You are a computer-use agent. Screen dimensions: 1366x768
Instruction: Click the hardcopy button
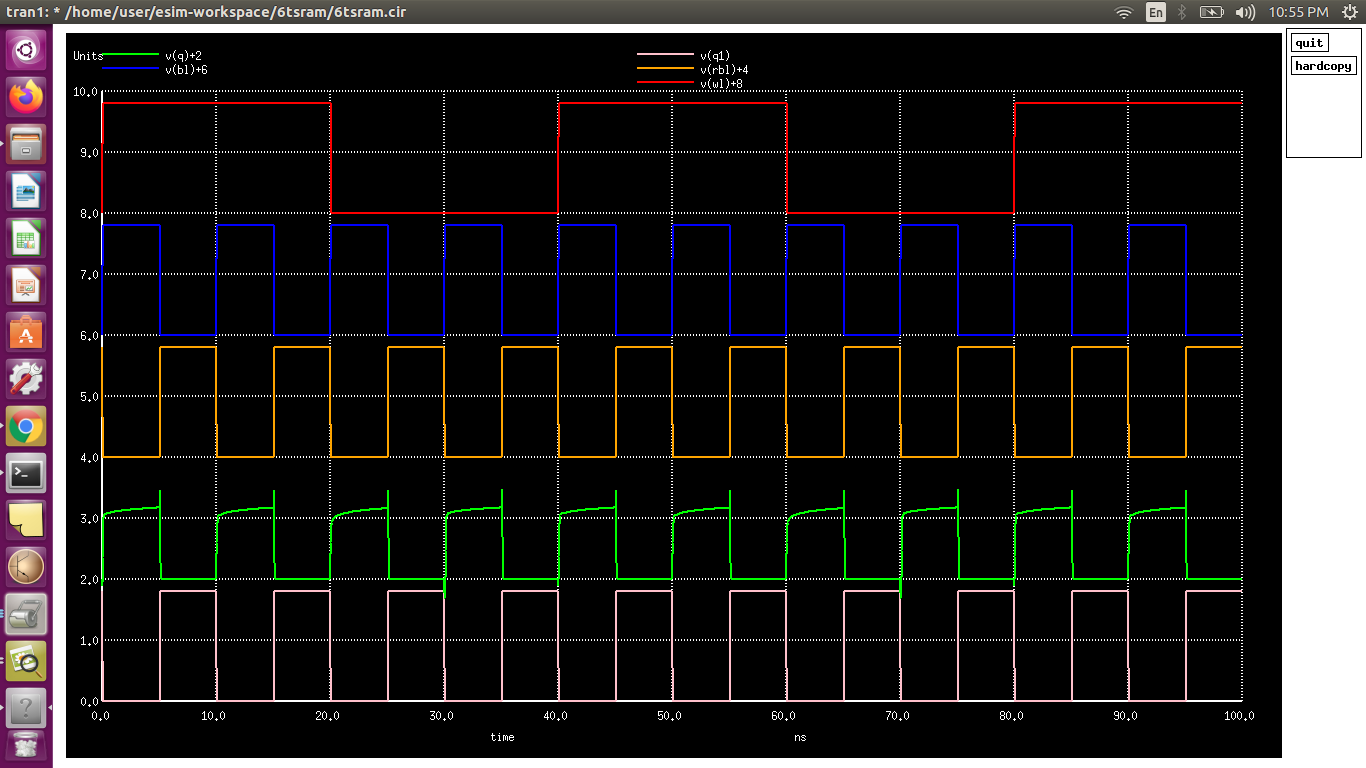pos(1323,66)
